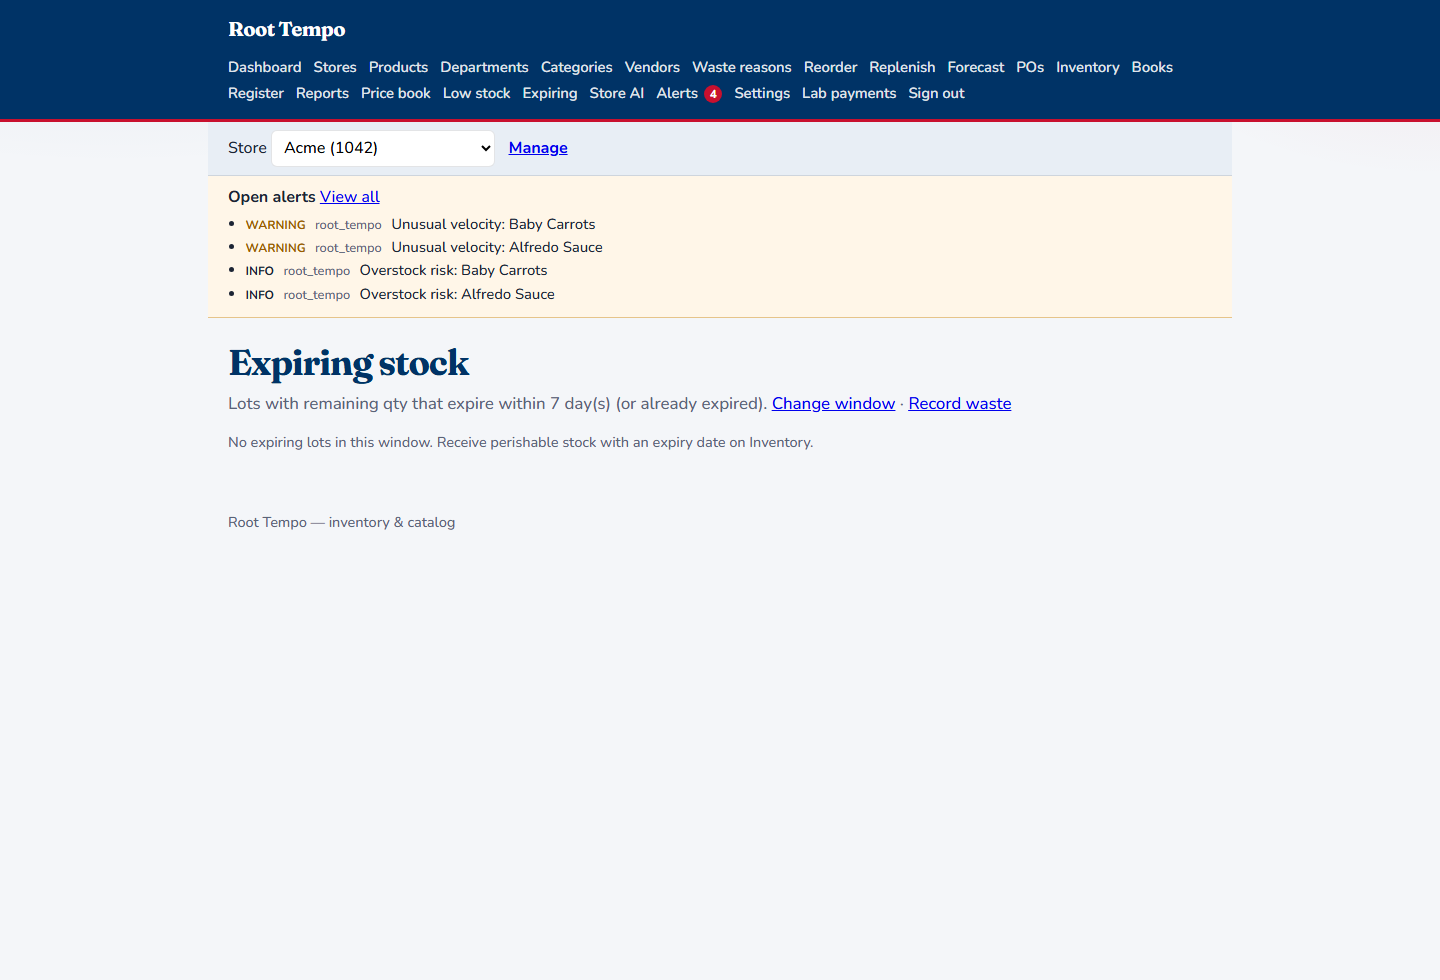Click 'Overstock risk: Alfredo Sauce' alert

point(457,294)
